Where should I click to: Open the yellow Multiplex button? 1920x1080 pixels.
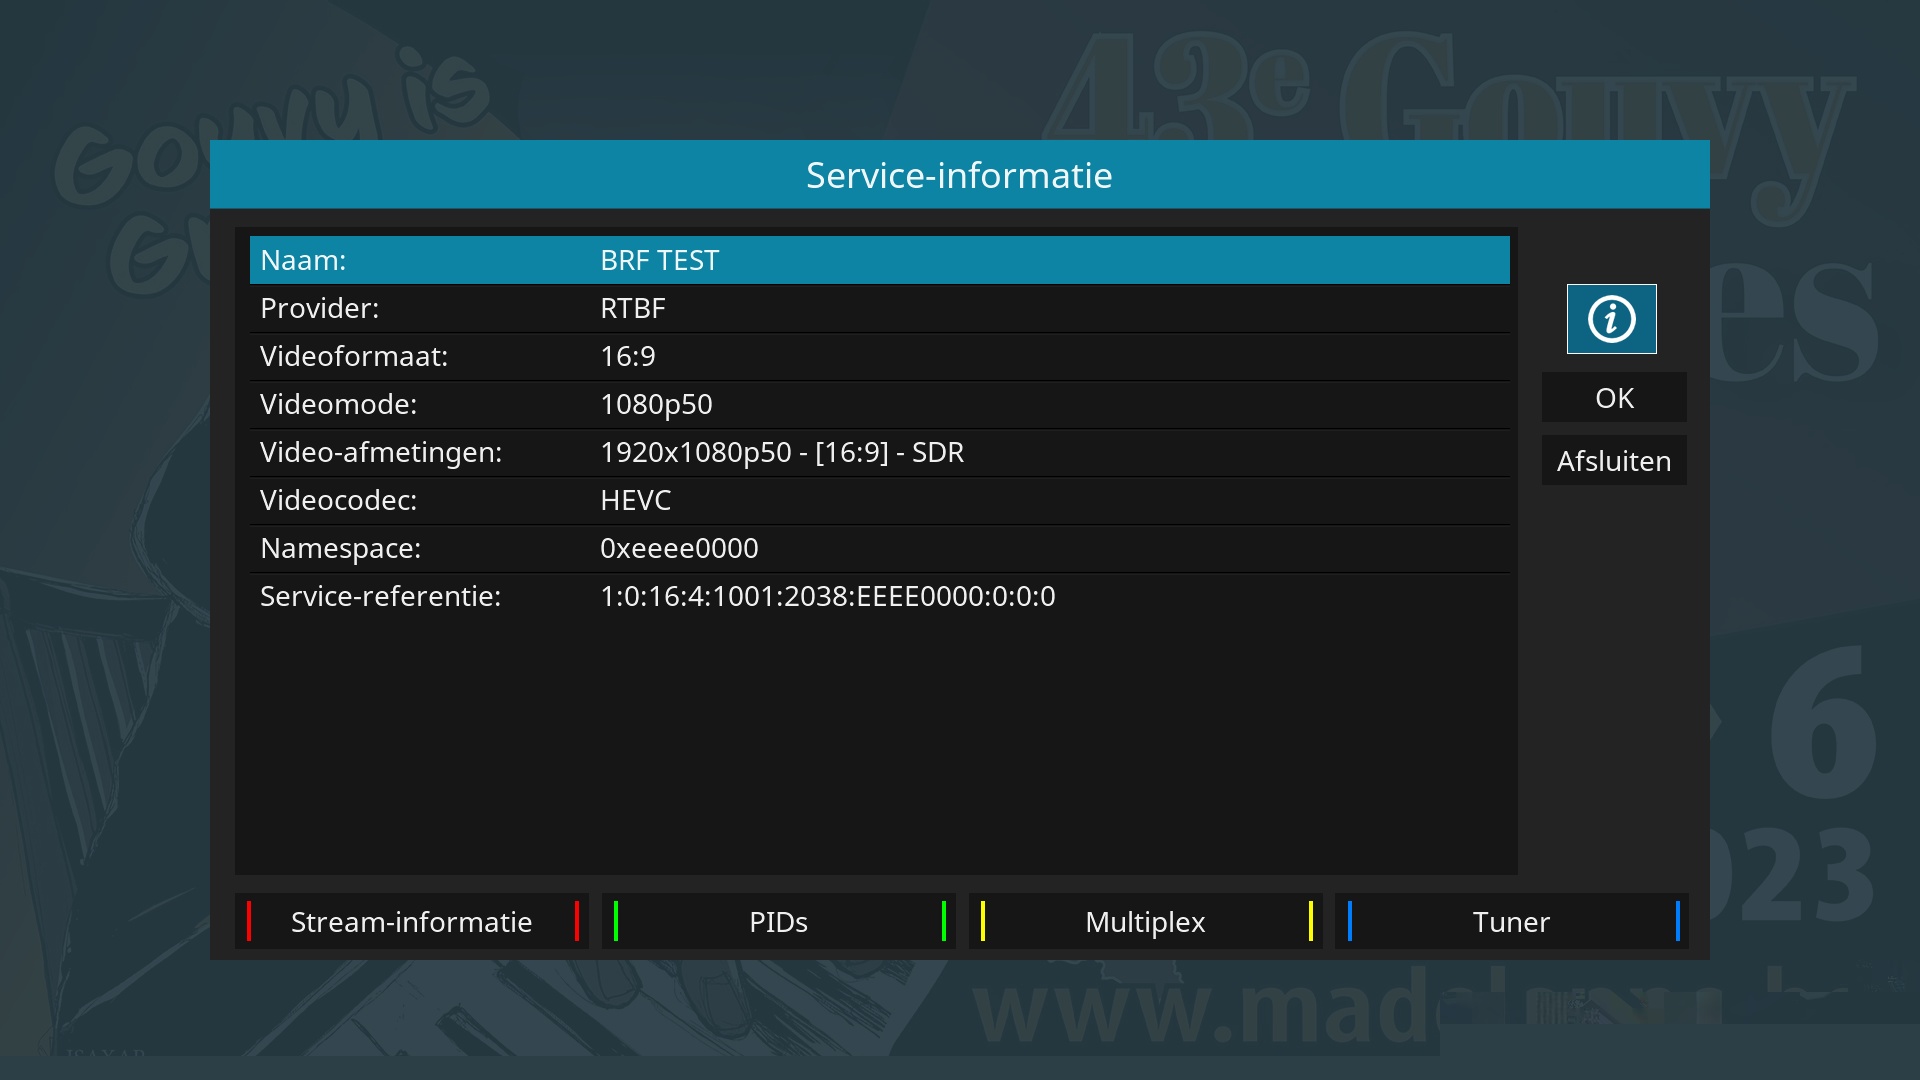point(1145,921)
